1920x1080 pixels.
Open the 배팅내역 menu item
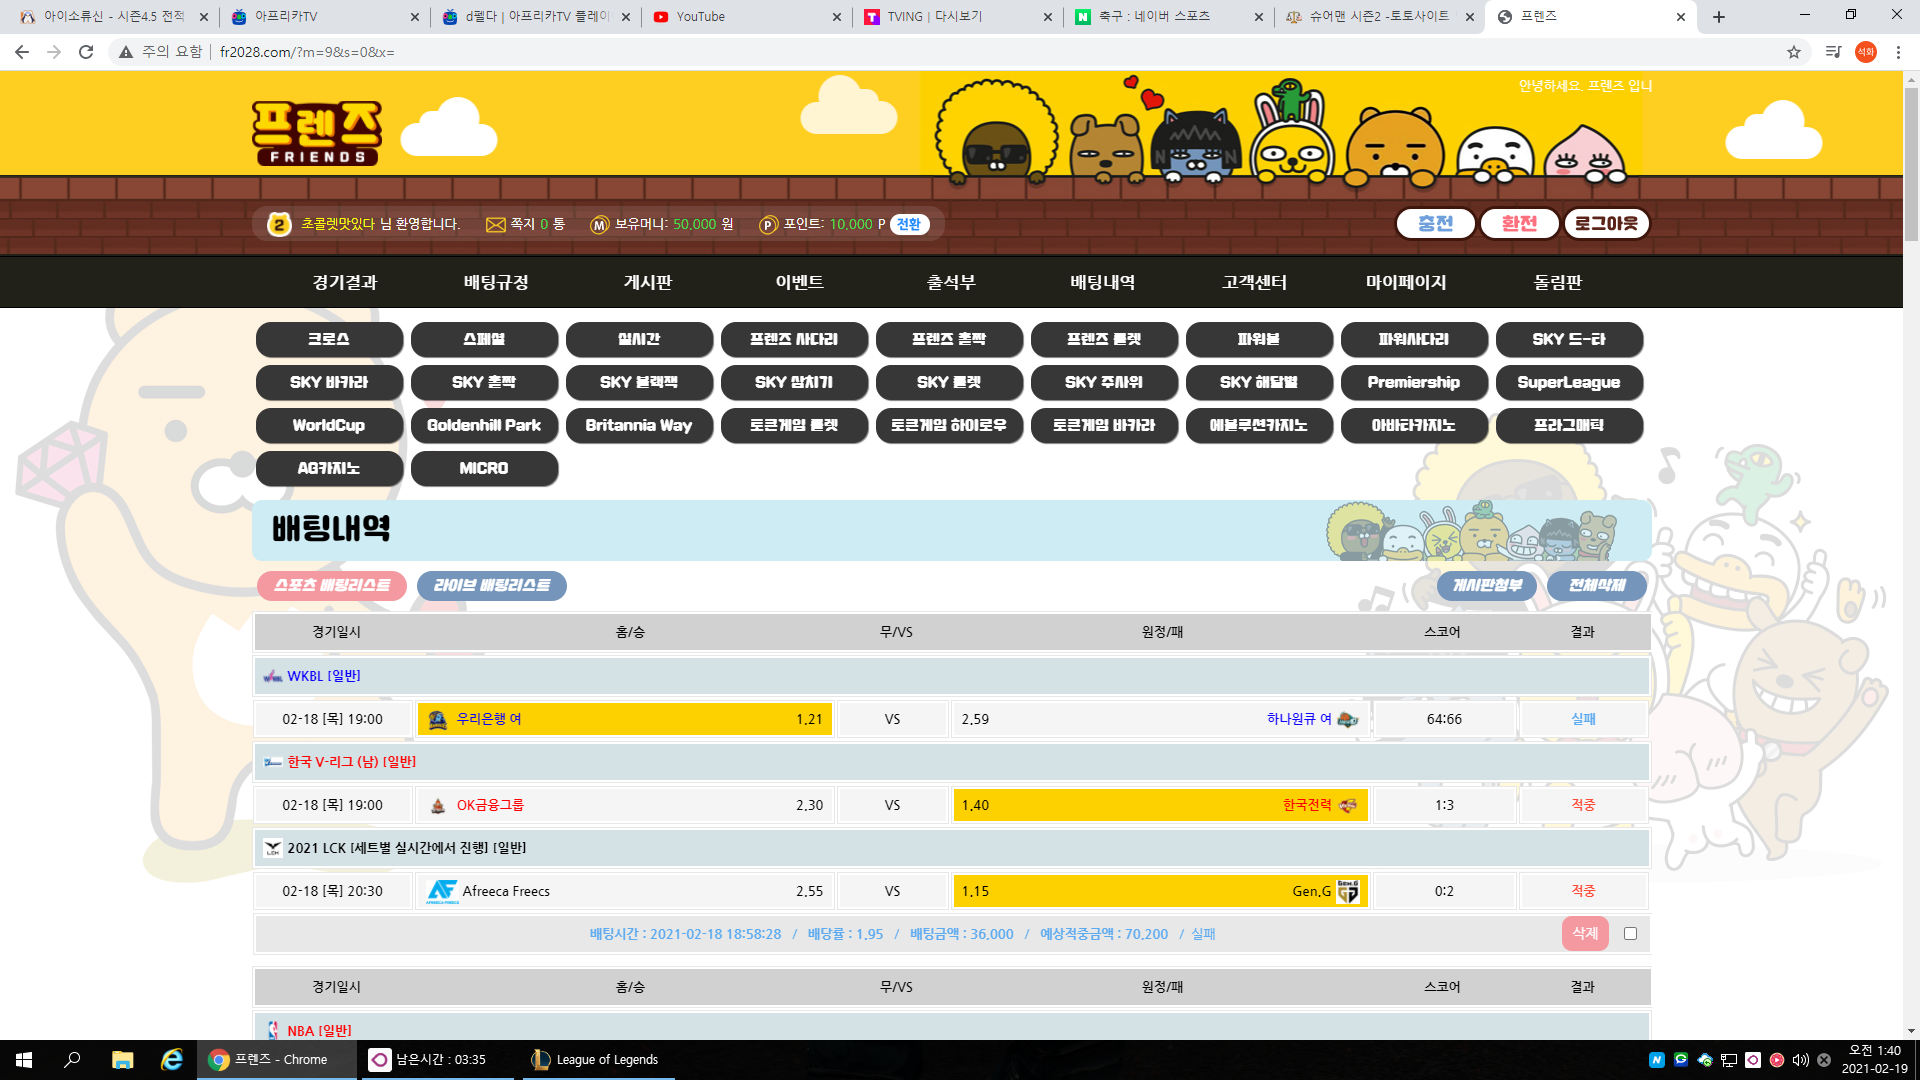(1102, 282)
